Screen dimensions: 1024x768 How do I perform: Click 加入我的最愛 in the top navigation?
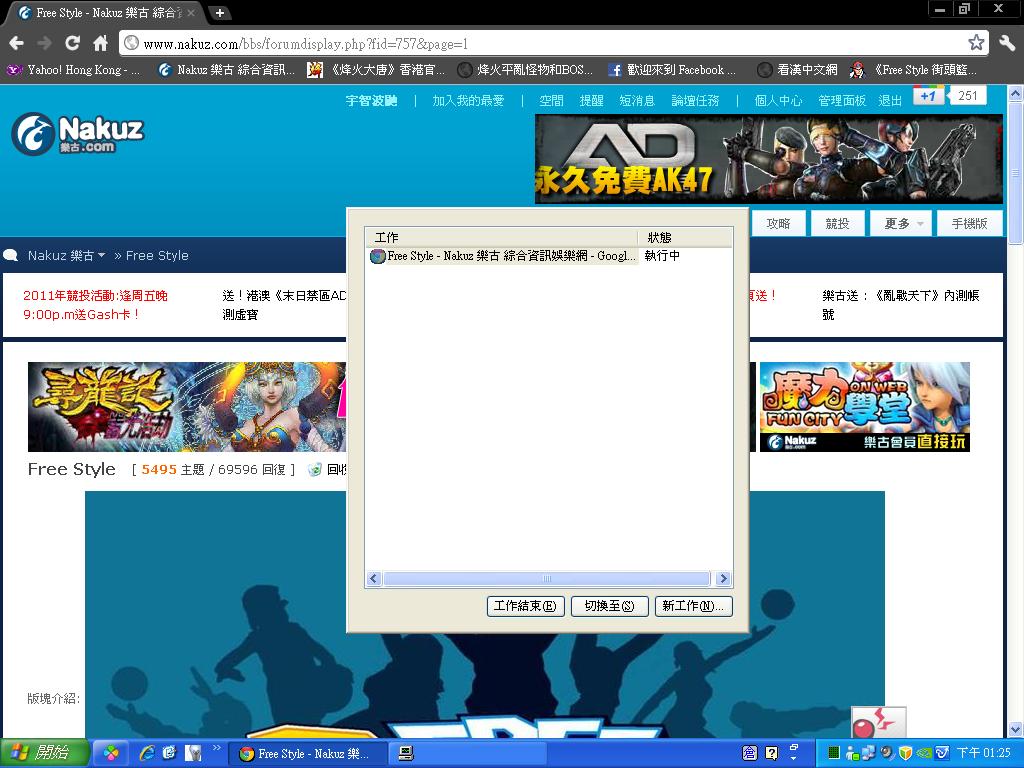point(468,101)
